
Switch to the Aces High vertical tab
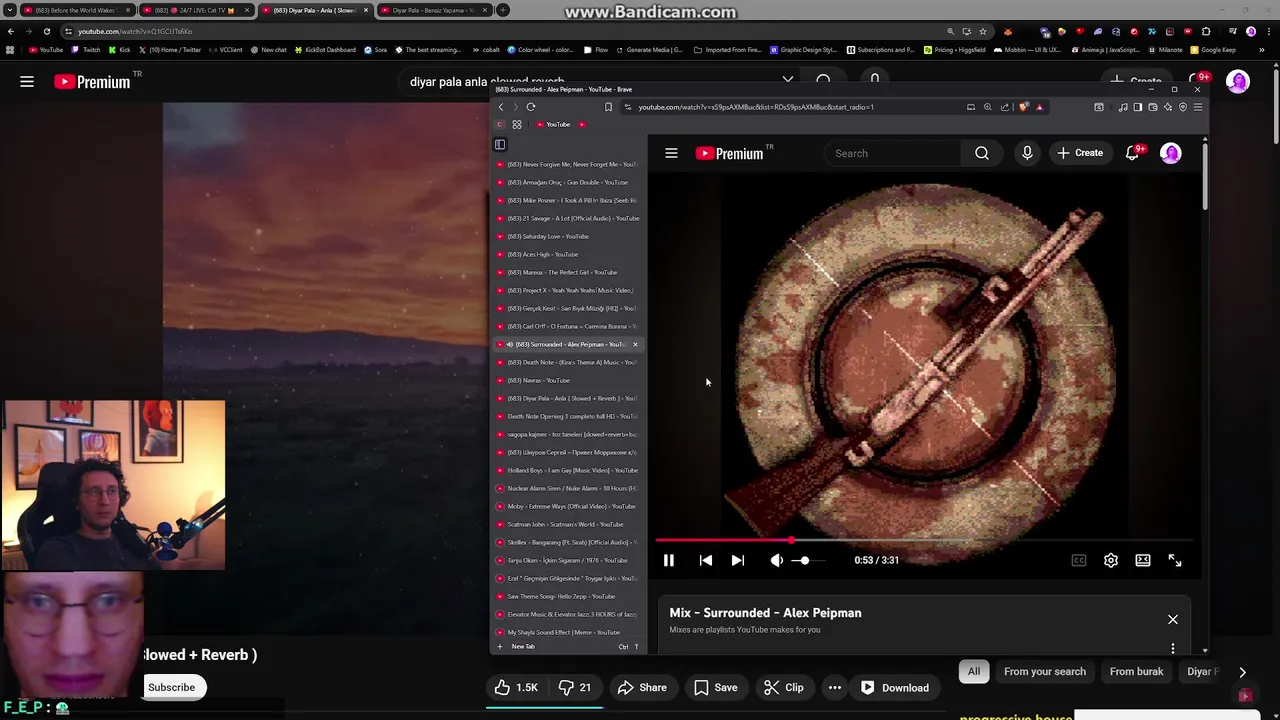pos(568,254)
